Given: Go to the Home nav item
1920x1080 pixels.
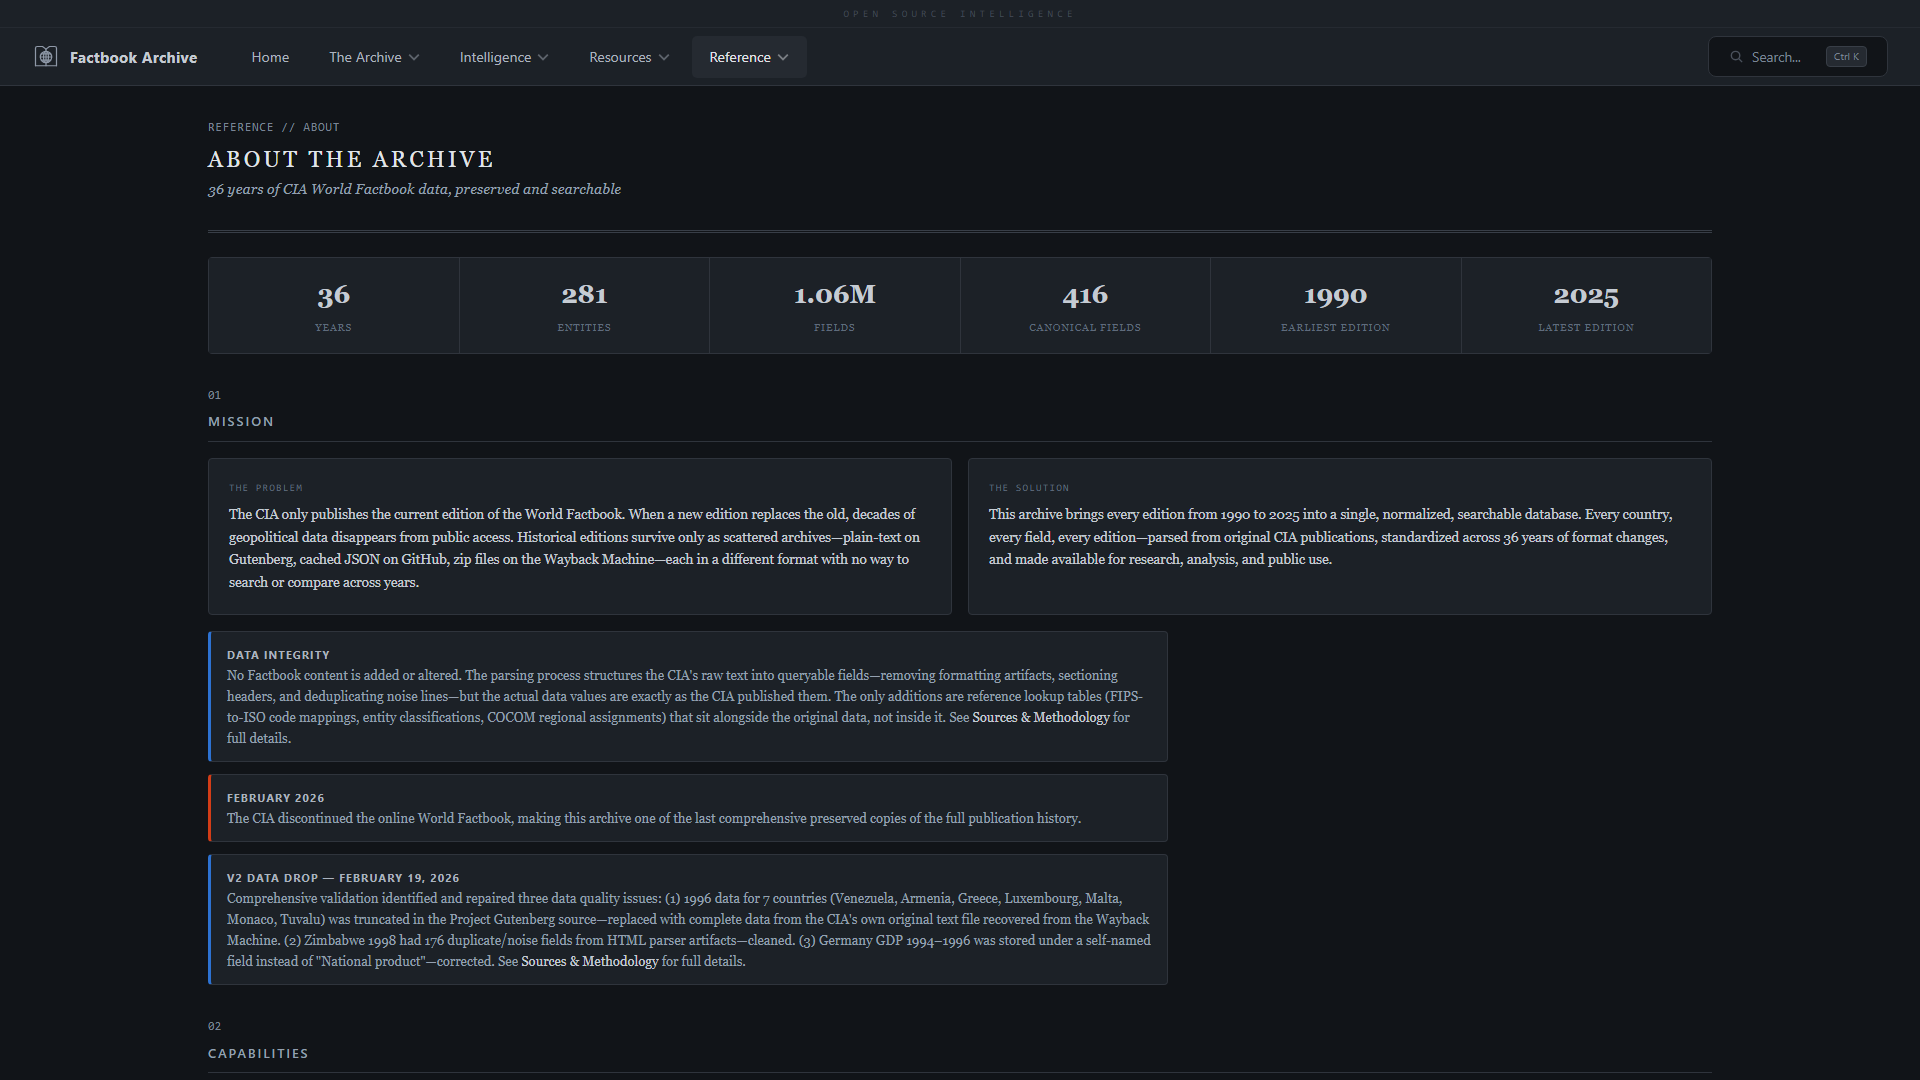Looking at the screenshot, I should [270, 57].
